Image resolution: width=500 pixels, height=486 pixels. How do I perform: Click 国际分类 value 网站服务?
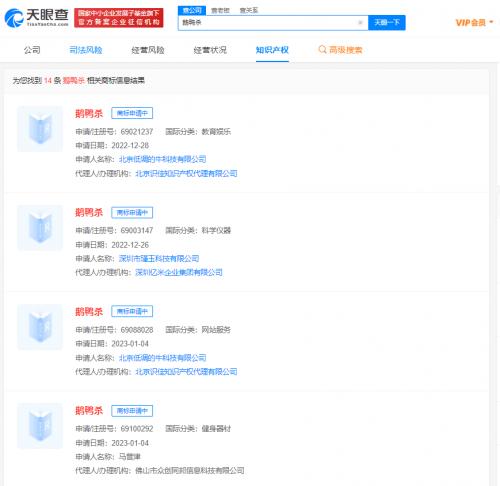point(216,330)
